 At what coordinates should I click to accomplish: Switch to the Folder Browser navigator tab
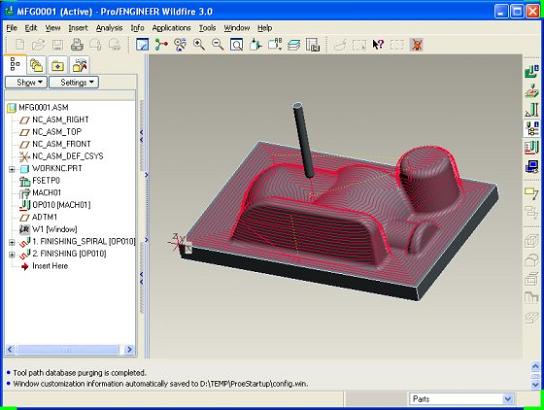click(36, 65)
